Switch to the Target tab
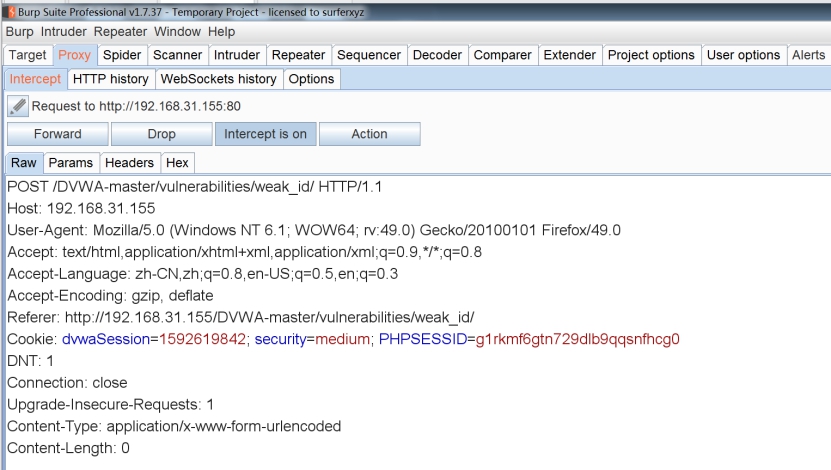 pos(28,55)
